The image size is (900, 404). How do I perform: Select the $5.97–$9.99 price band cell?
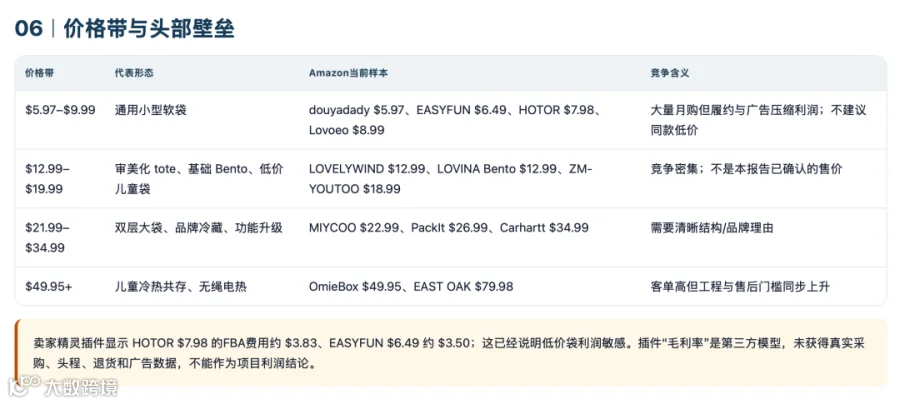(60, 110)
